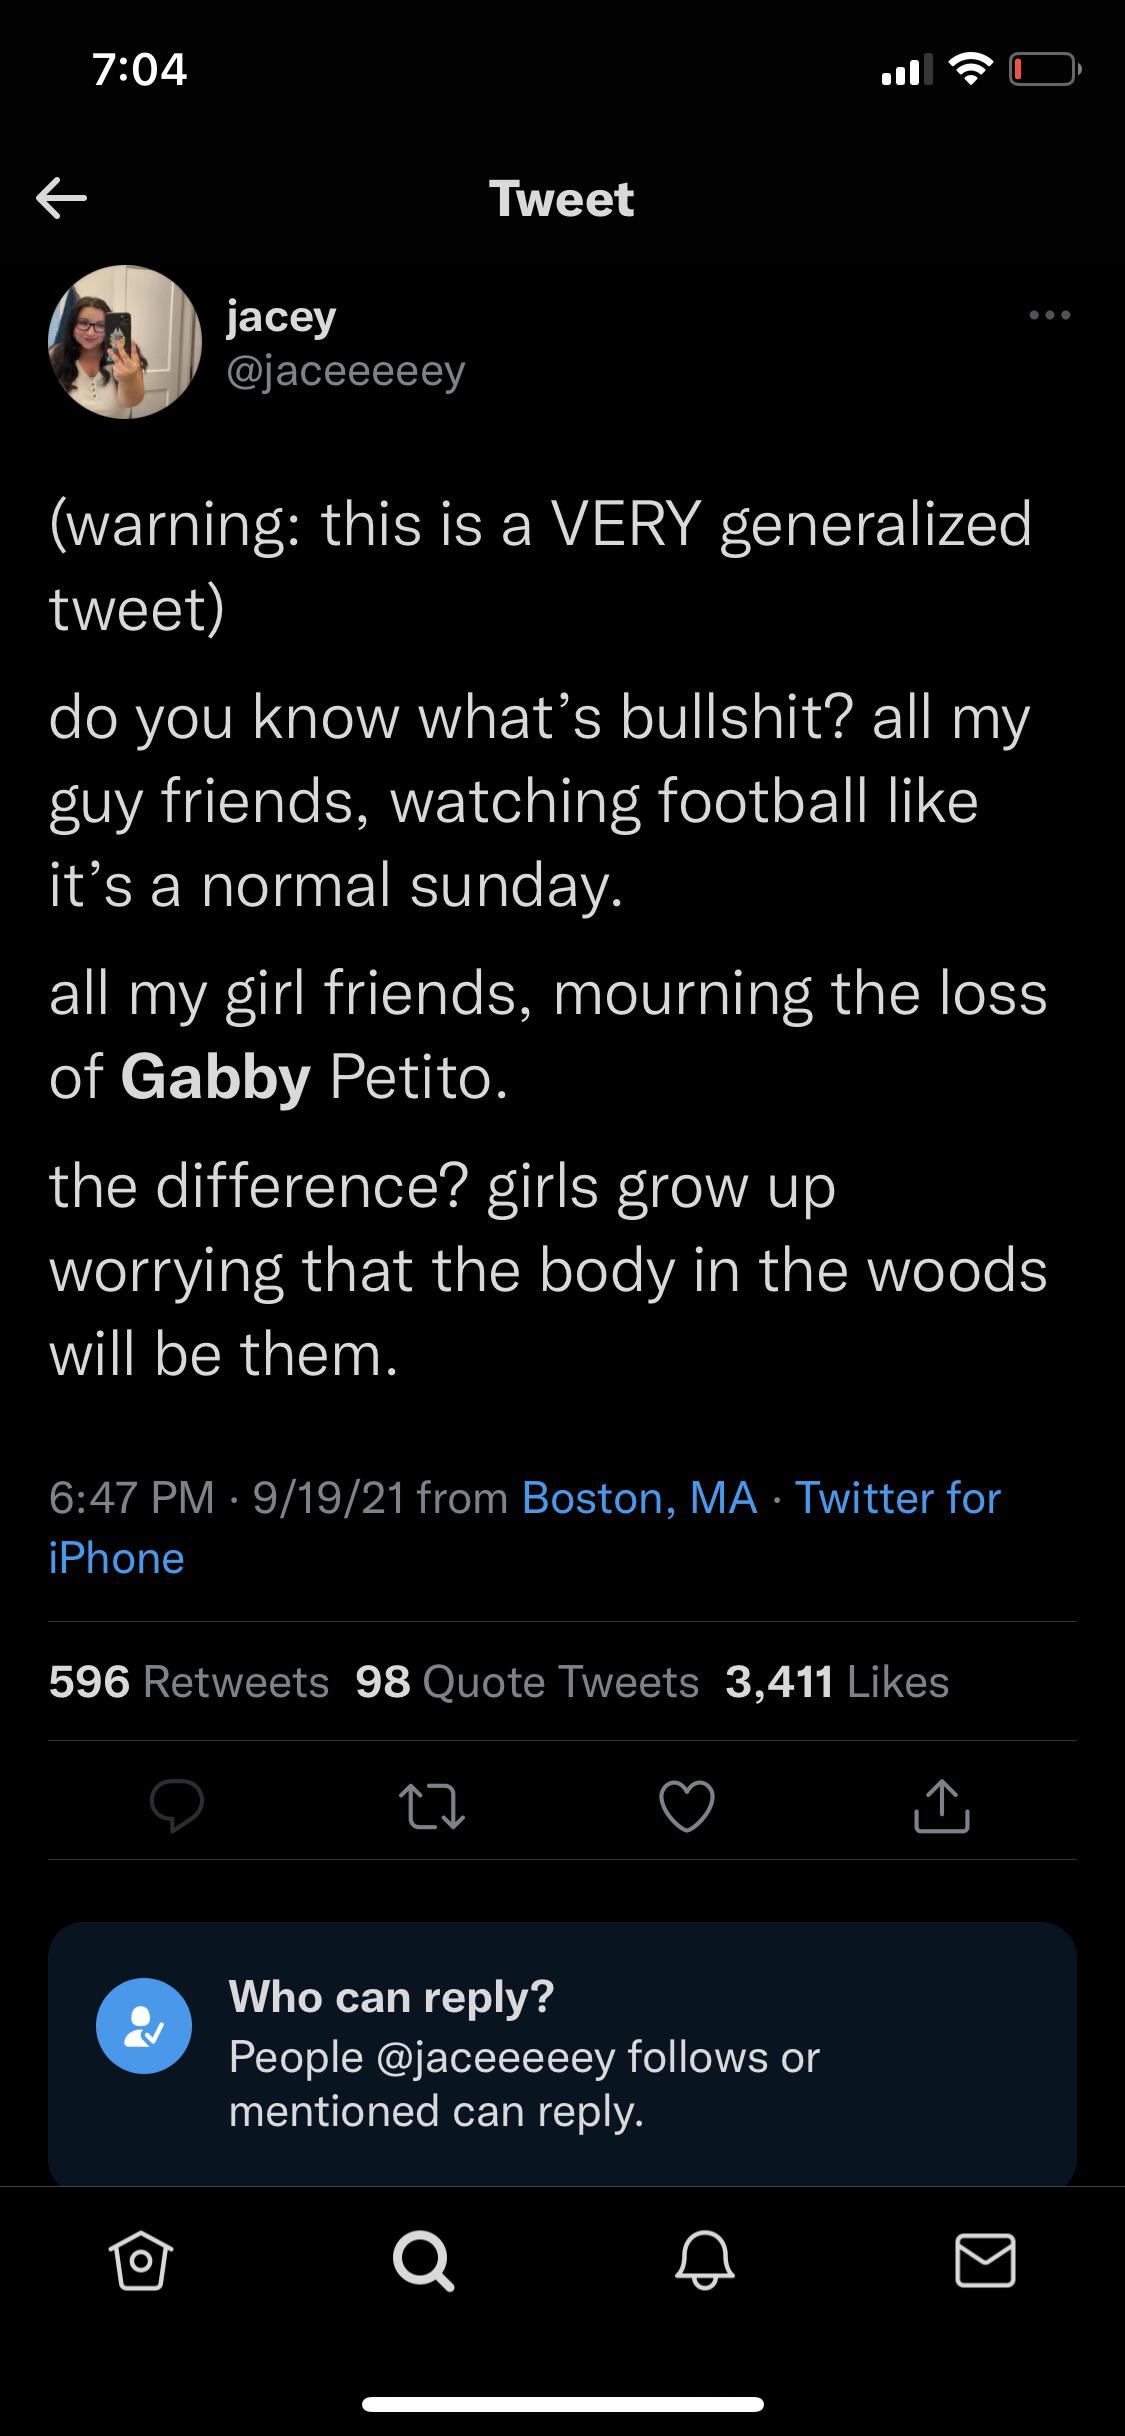The width and height of the screenshot is (1125, 2436).
Task: Share the tweet via share icon
Action: pyautogui.click(x=941, y=1806)
